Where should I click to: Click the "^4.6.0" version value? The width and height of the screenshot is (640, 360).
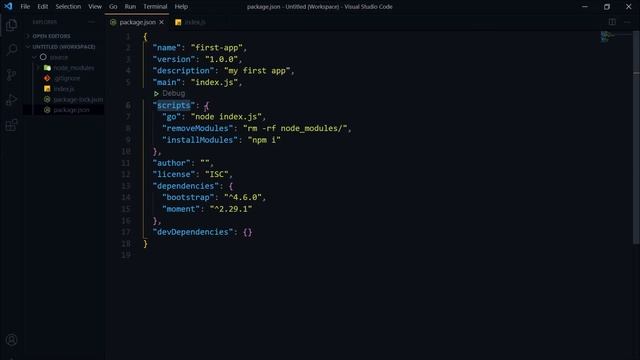[x=243, y=197]
